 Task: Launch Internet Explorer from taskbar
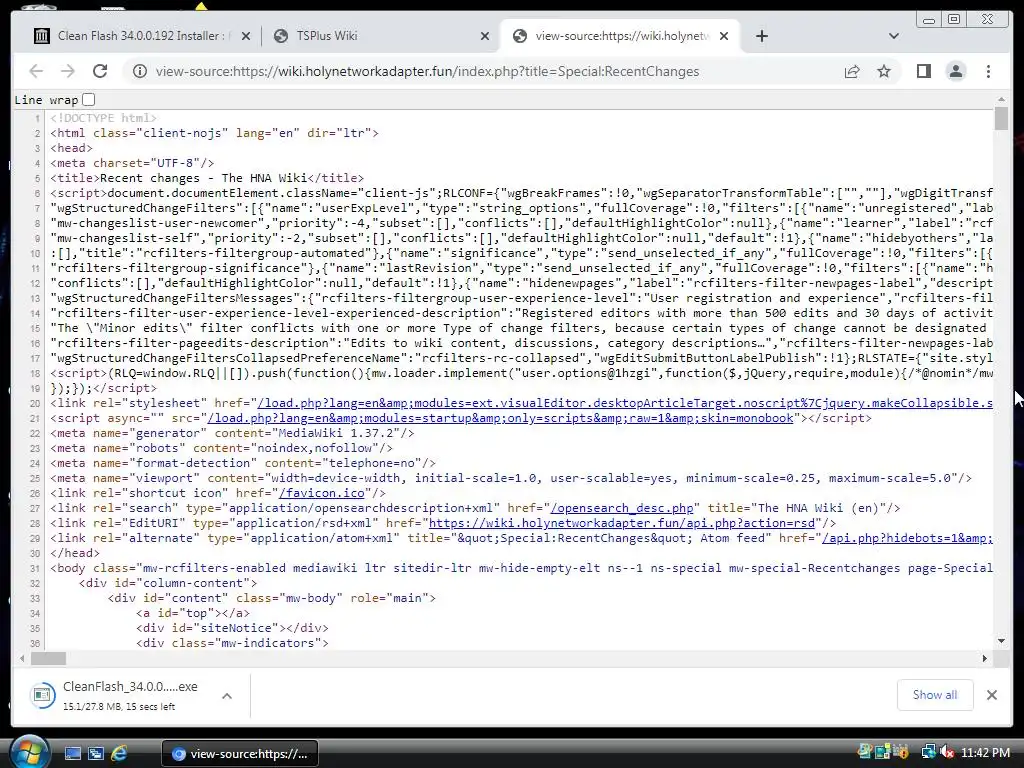click(x=119, y=754)
